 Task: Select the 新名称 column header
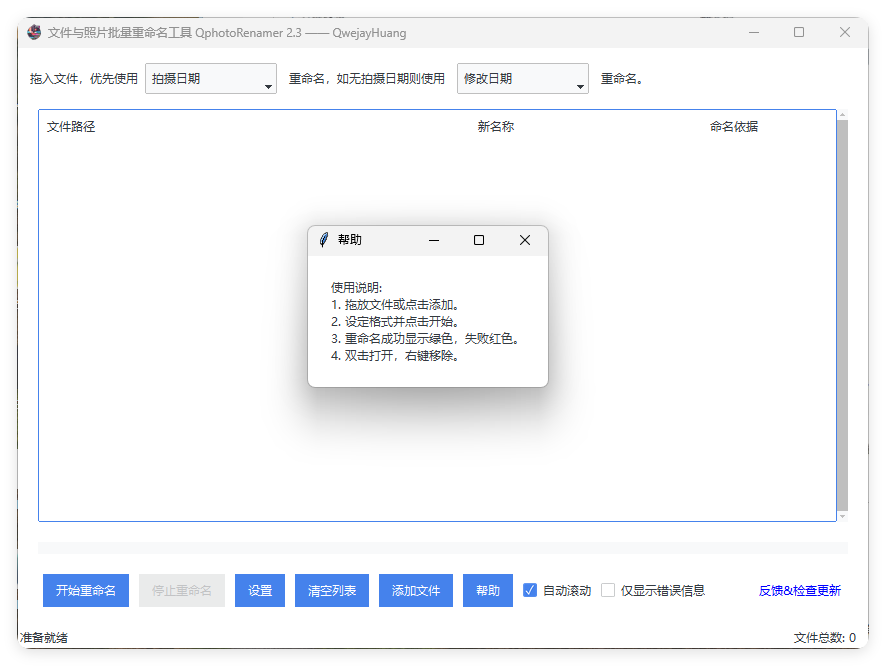(494, 126)
